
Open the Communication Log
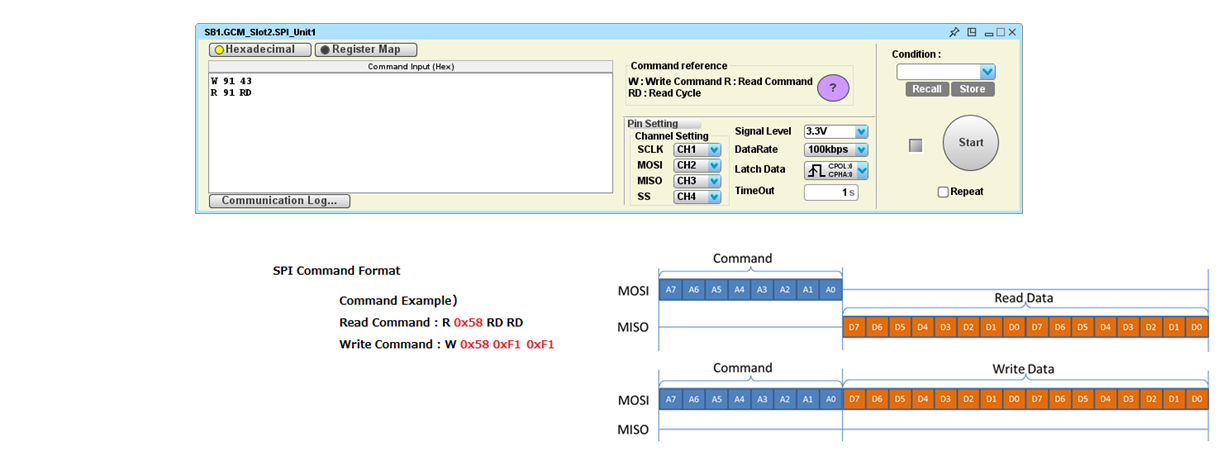tap(279, 201)
